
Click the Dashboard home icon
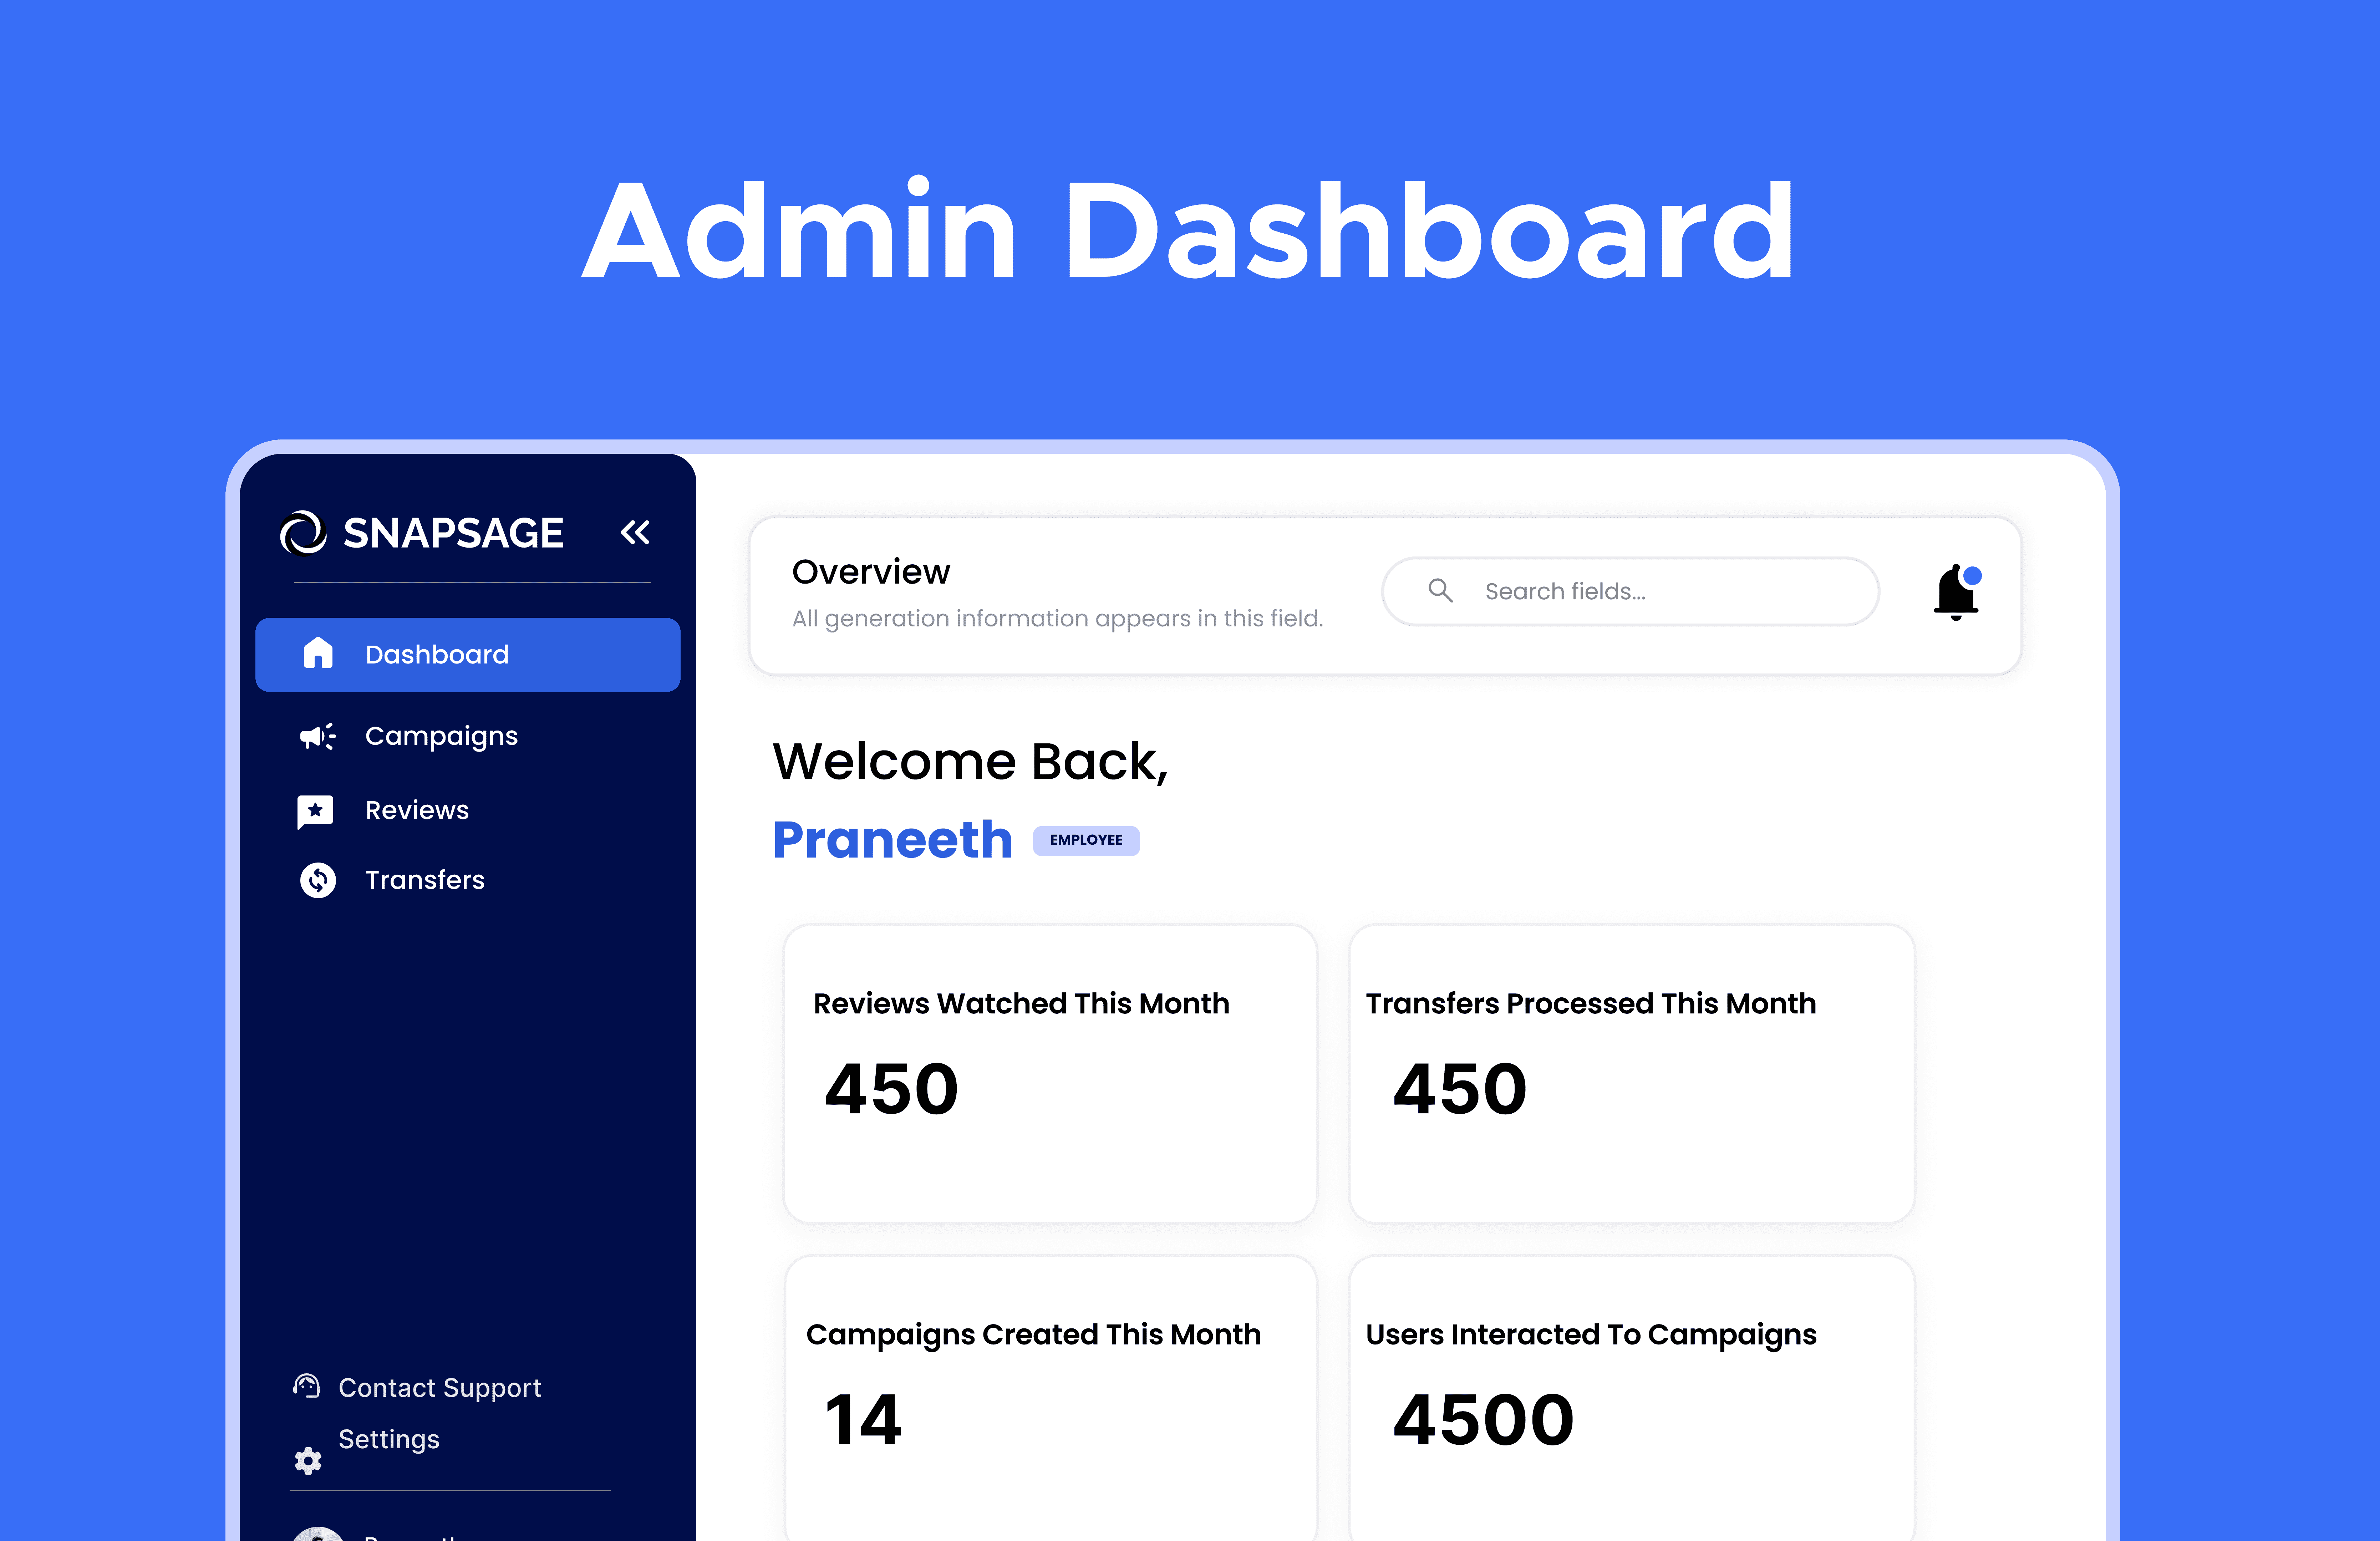pos(317,654)
